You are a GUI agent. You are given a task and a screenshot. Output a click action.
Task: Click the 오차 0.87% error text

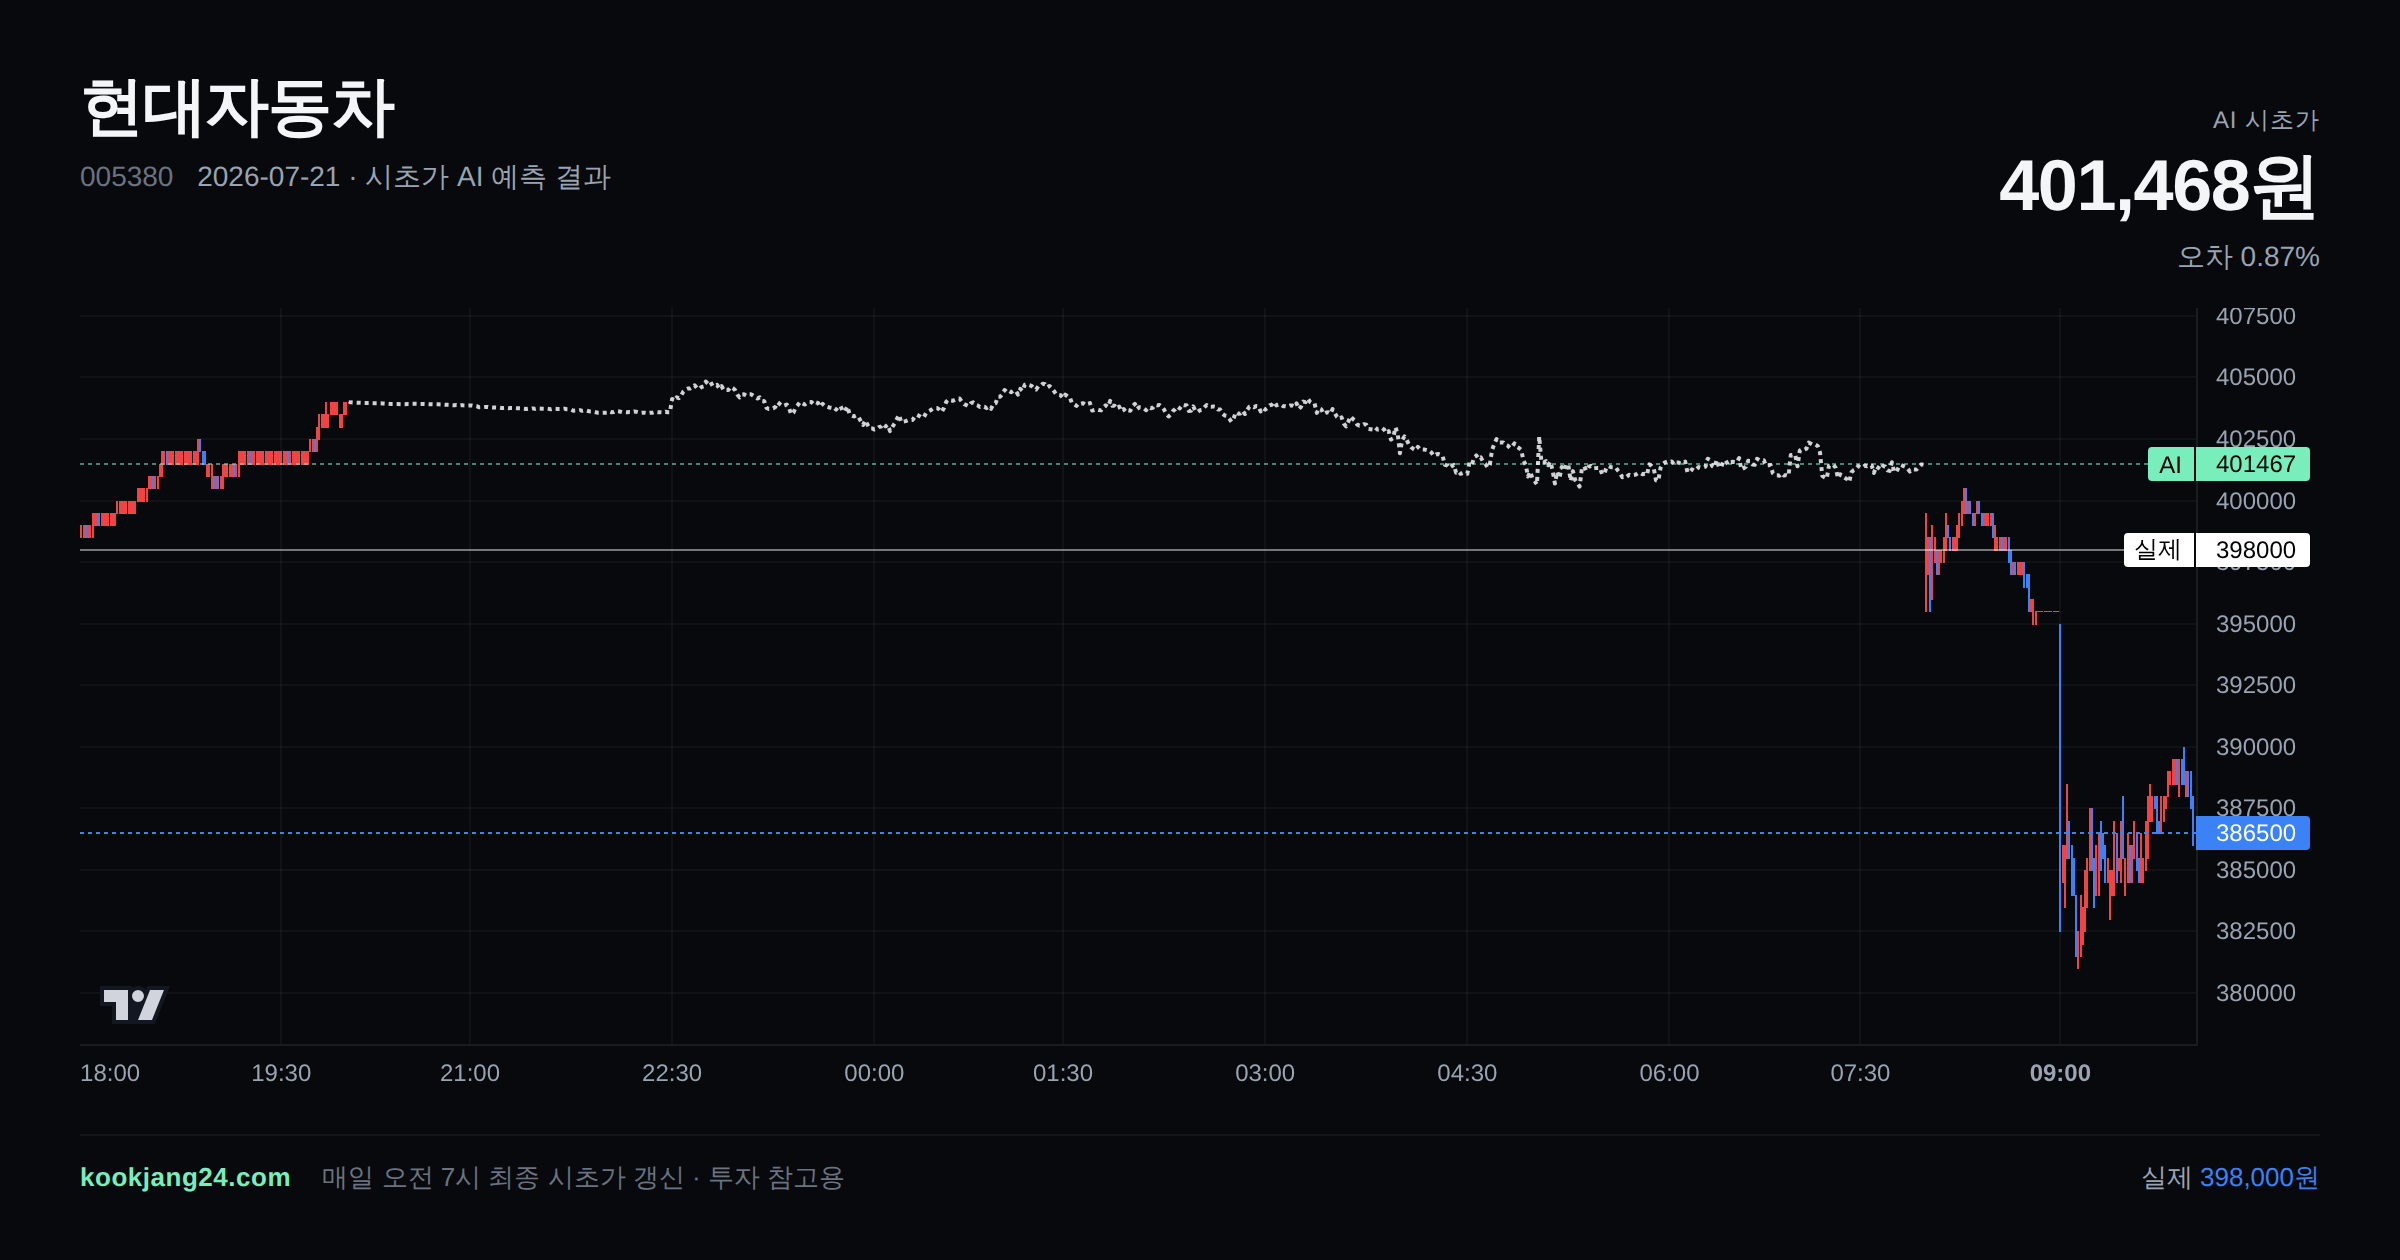coord(2248,257)
